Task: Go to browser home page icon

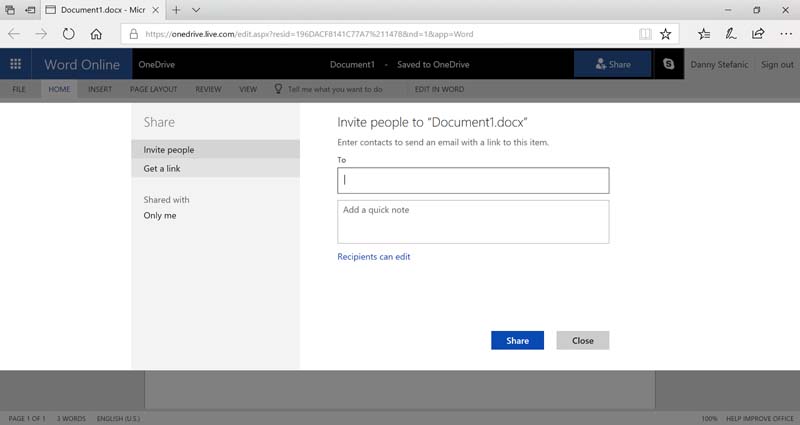Action: click(x=96, y=34)
